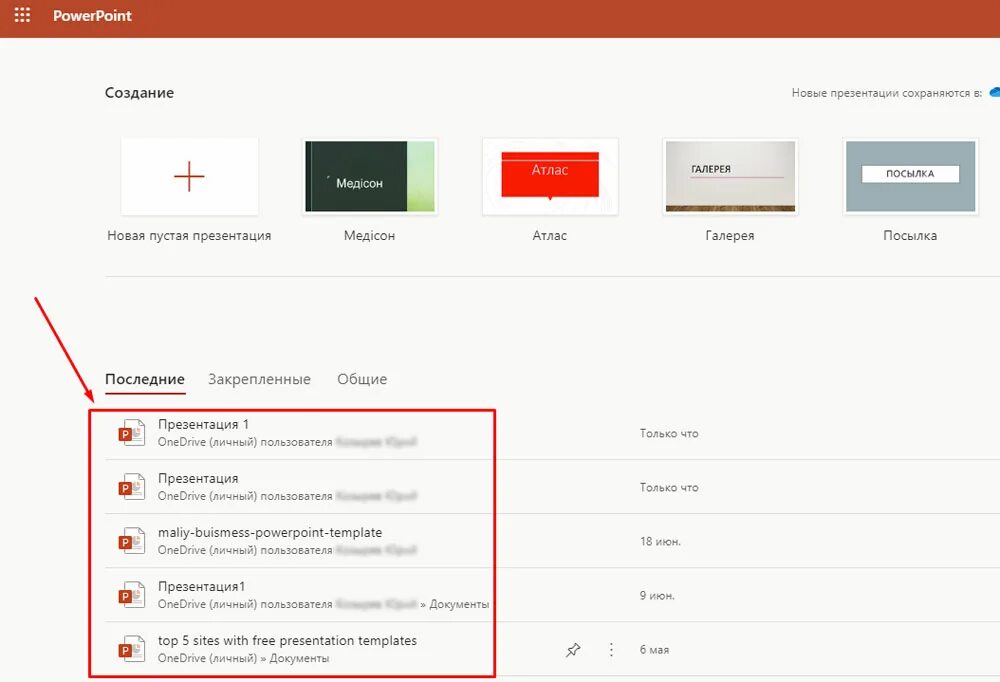Click Новые презентации сохраняются в text

(886, 93)
